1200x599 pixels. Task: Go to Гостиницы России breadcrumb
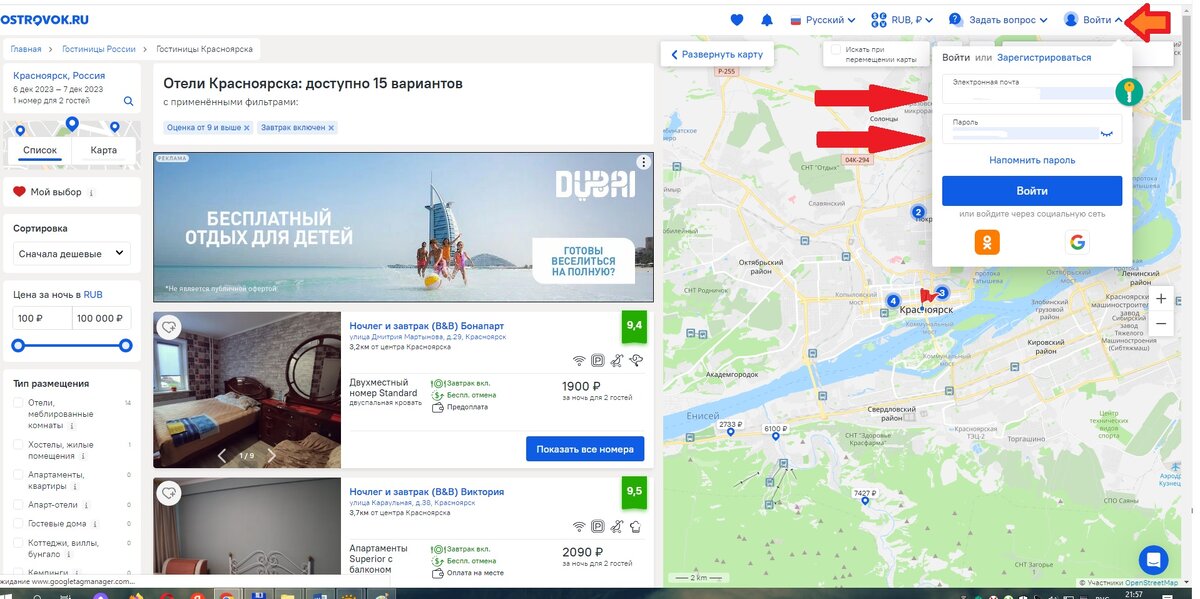pos(98,48)
